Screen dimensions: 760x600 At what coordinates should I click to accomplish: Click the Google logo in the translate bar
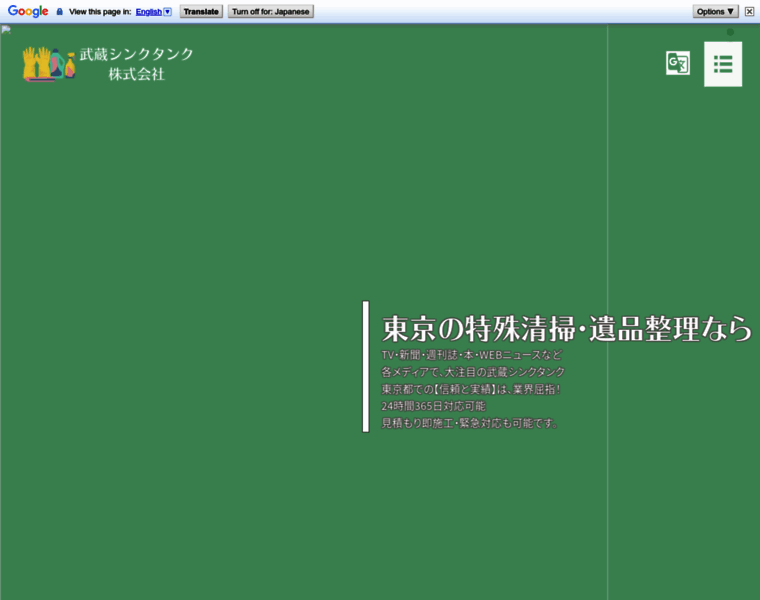(28, 12)
